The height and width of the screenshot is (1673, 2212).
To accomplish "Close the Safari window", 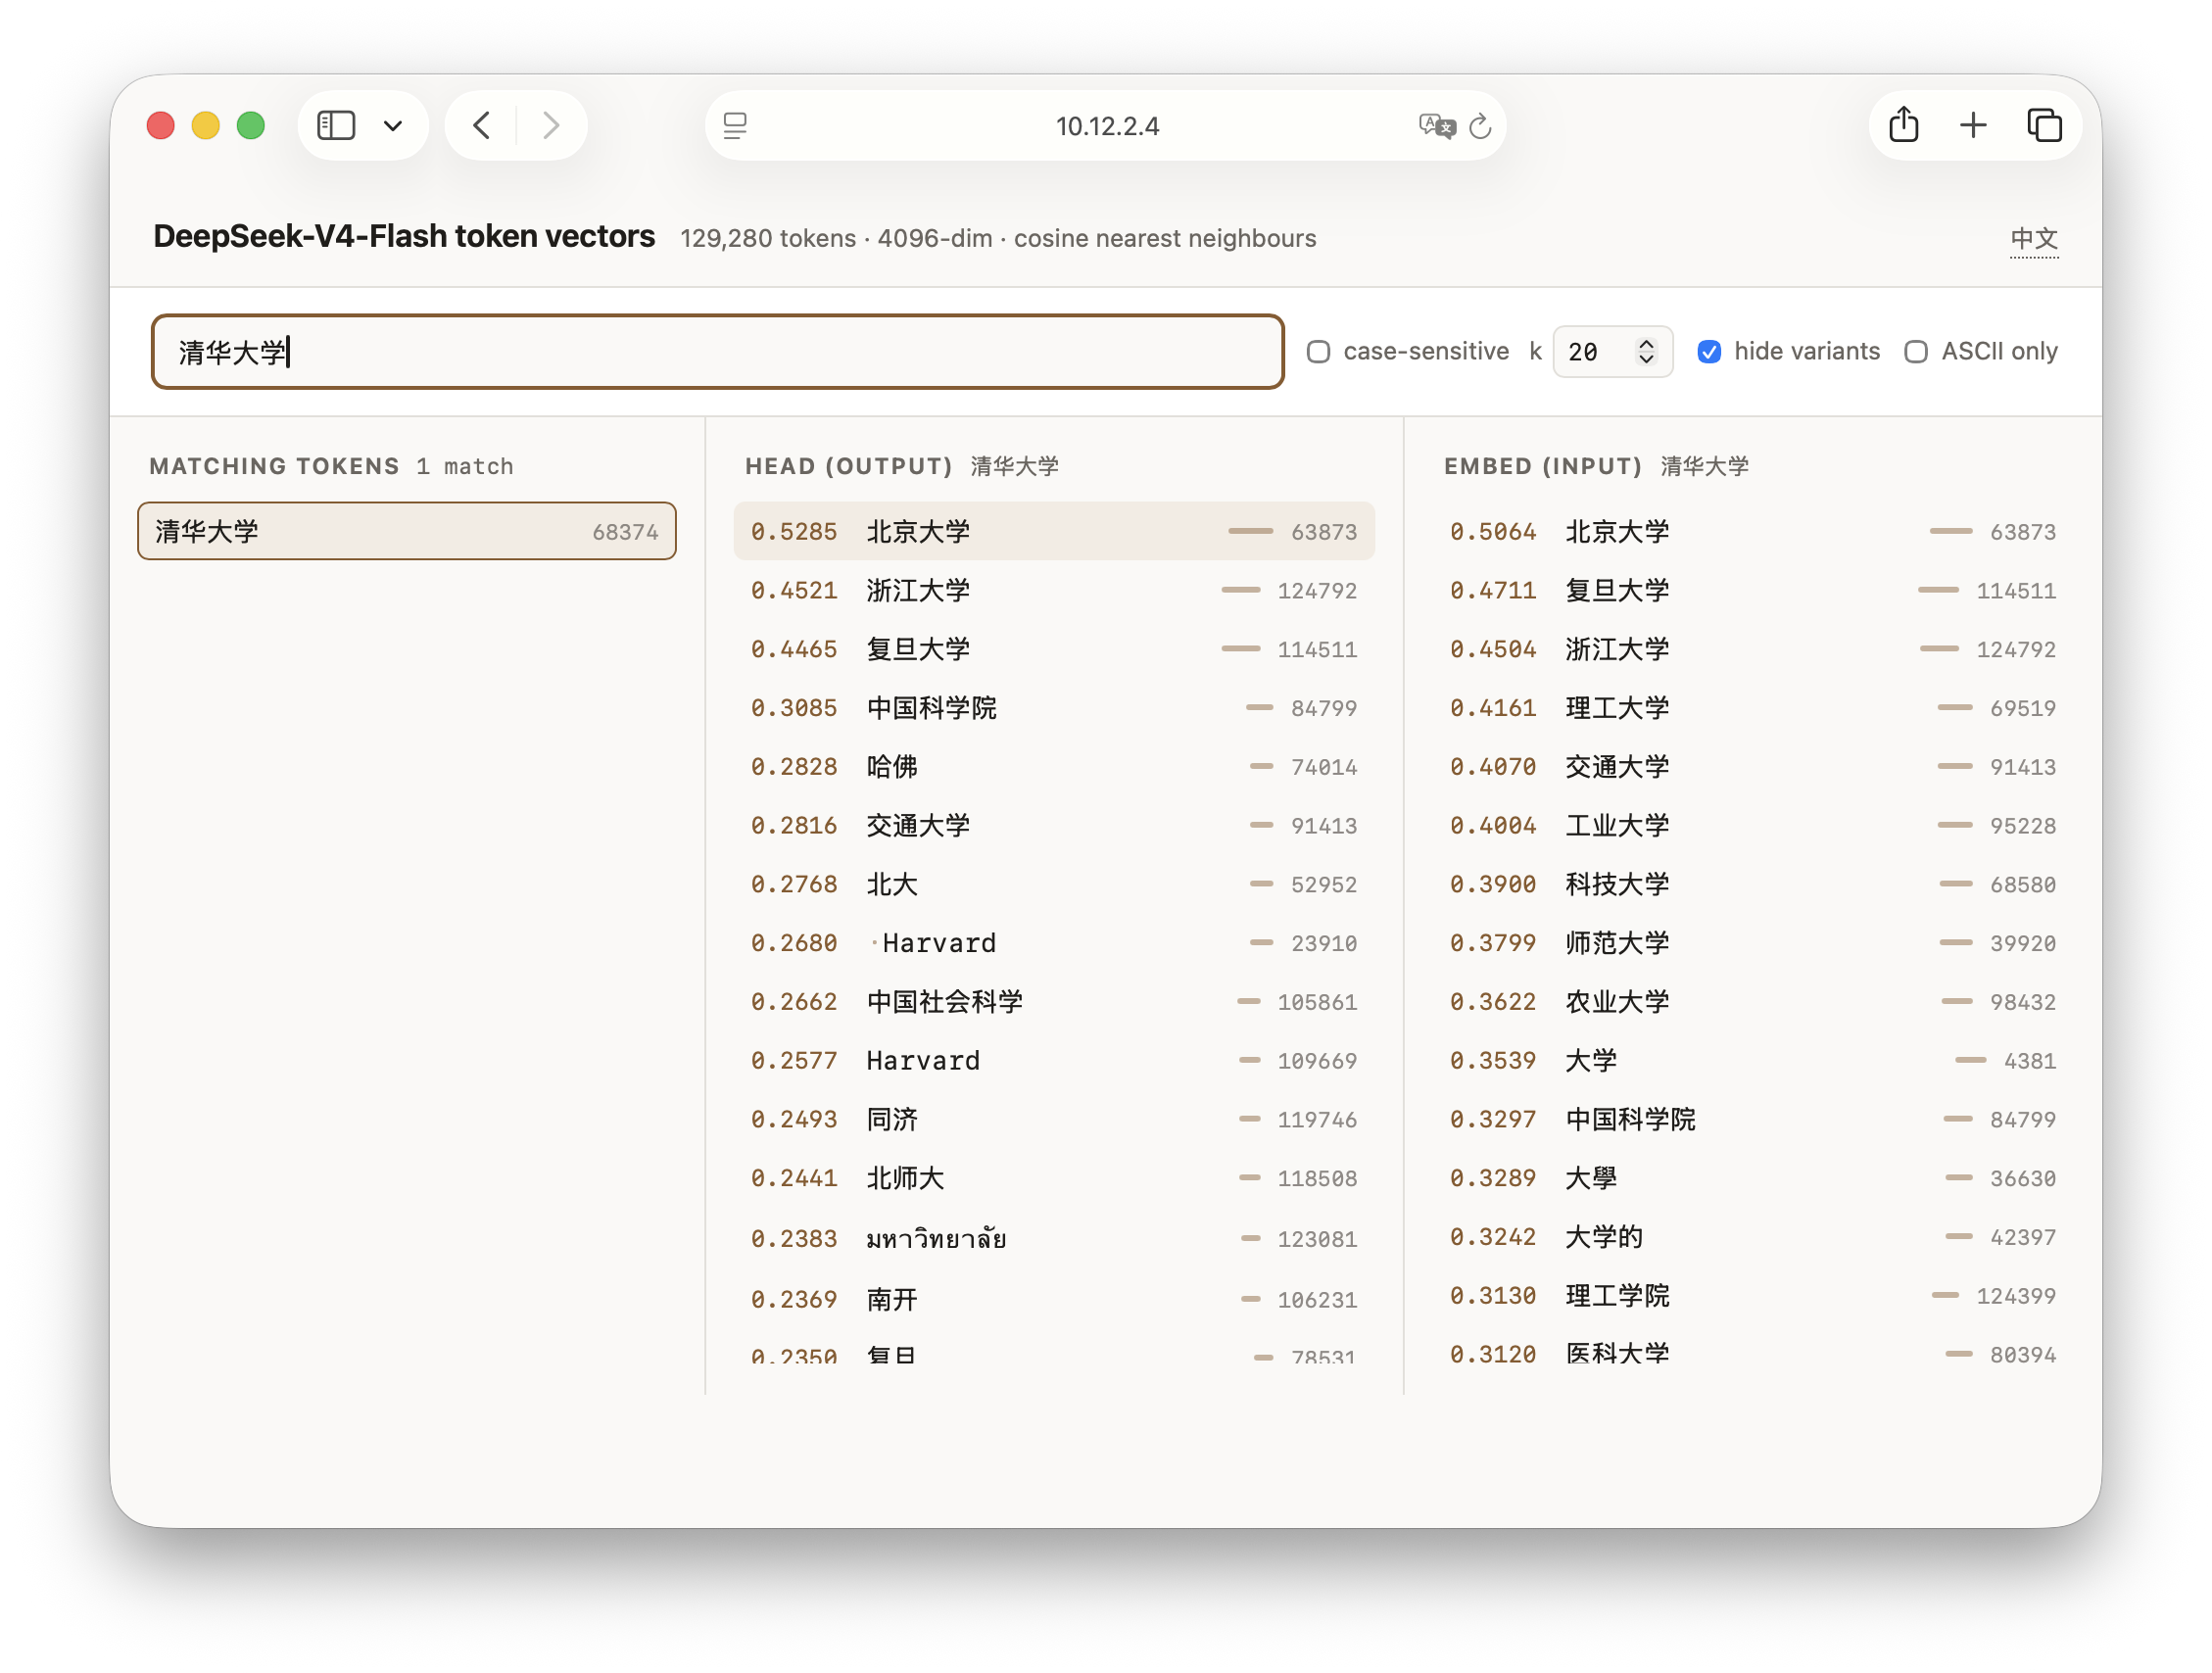I will click(161, 126).
